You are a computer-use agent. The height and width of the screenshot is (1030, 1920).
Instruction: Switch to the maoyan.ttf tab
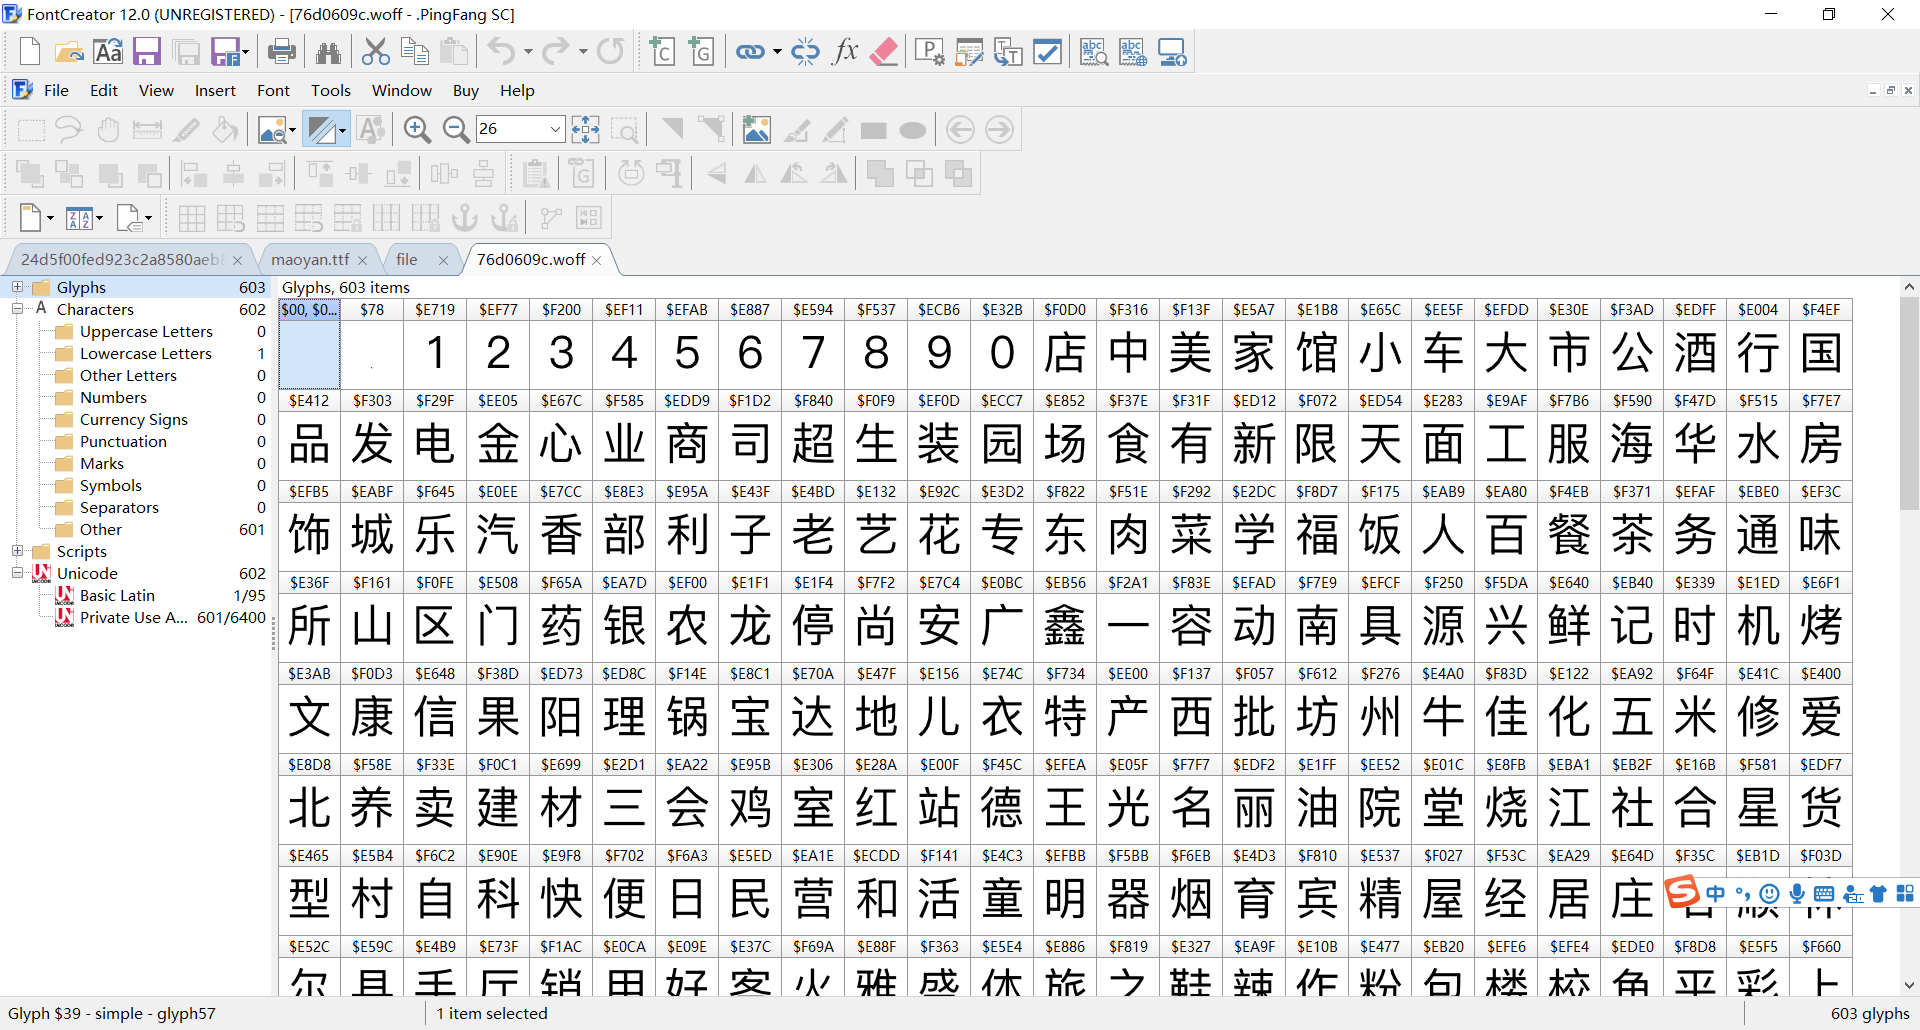[x=310, y=259]
